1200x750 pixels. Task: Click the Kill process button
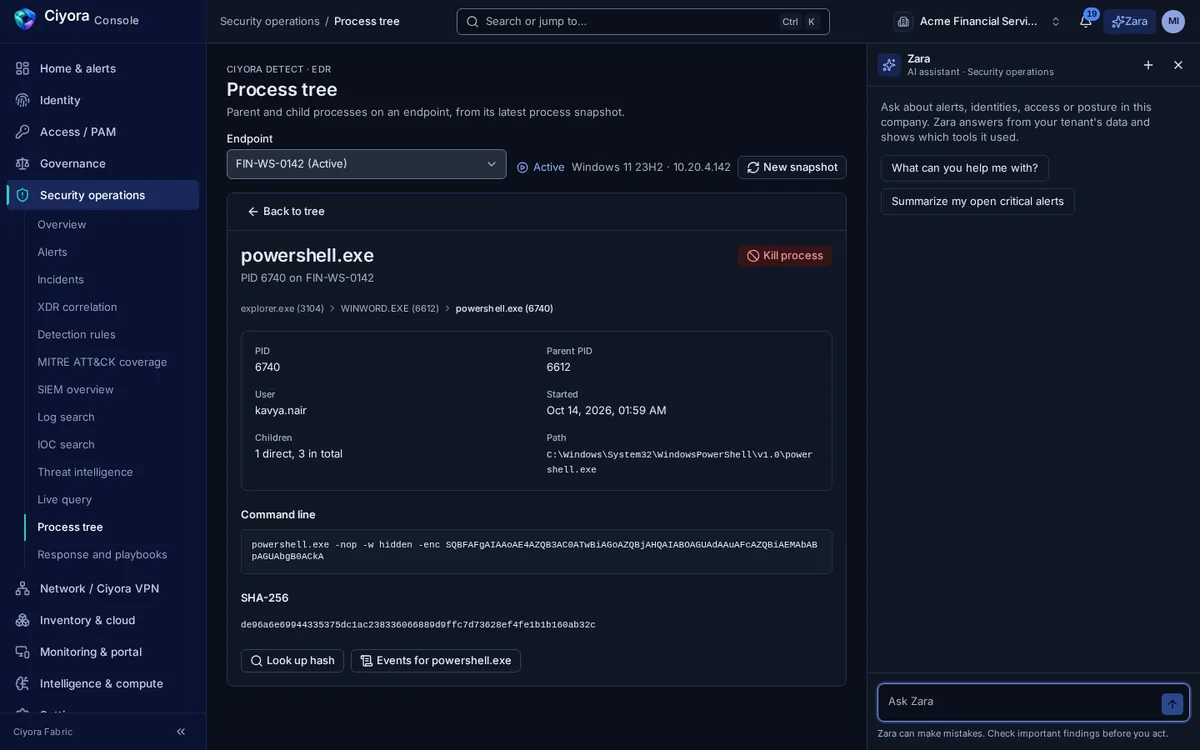click(x=785, y=256)
